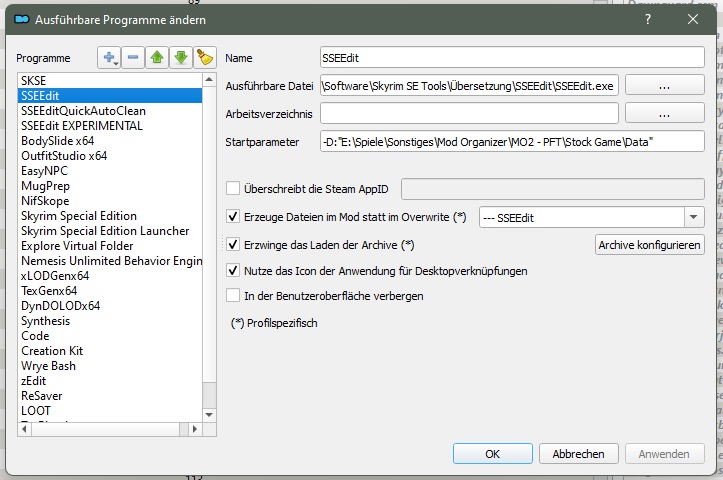Uncheck Erzwinge das Laden der Archive
Screen dimensions: 723x480
coord(234,244)
